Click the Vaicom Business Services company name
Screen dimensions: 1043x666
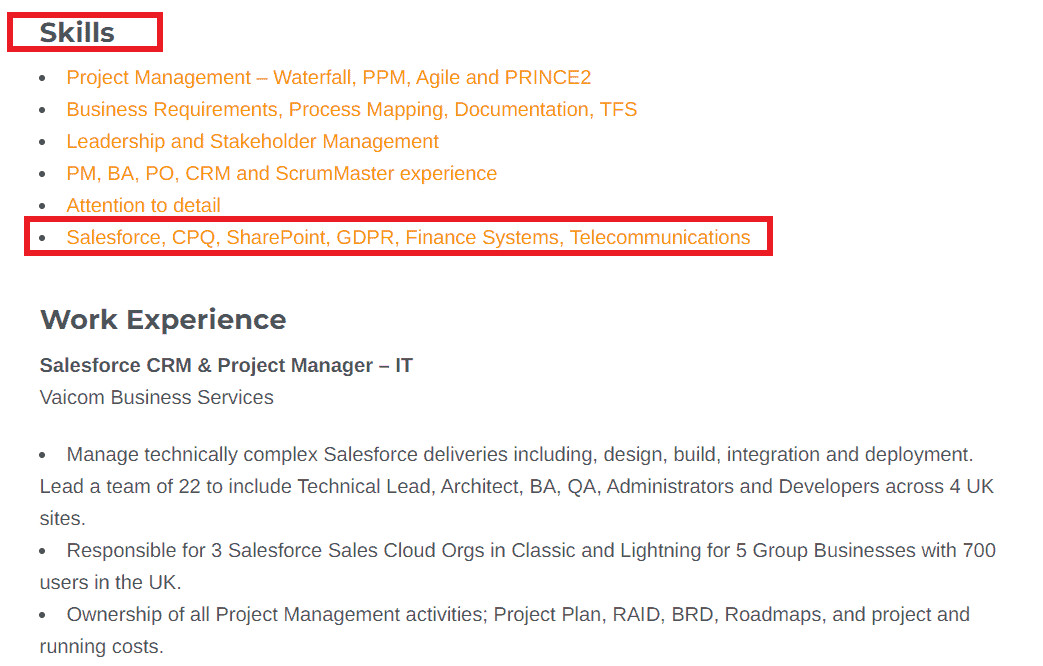click(156, 398)
